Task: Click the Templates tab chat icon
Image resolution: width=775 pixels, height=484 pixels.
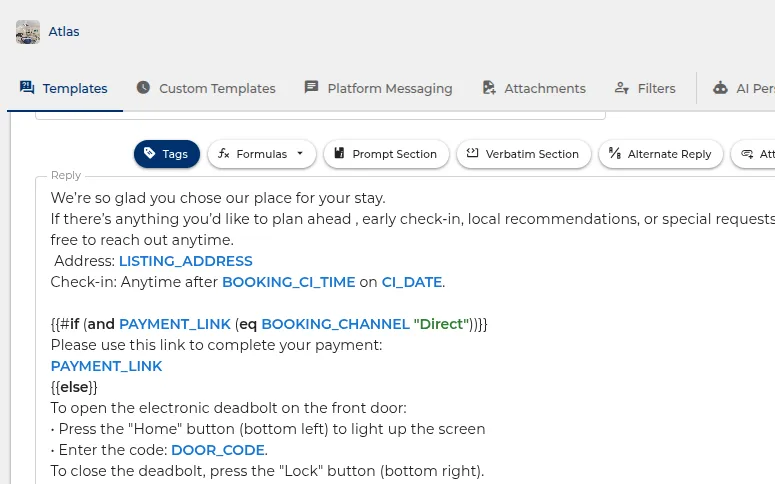Action: click(27, 88)
